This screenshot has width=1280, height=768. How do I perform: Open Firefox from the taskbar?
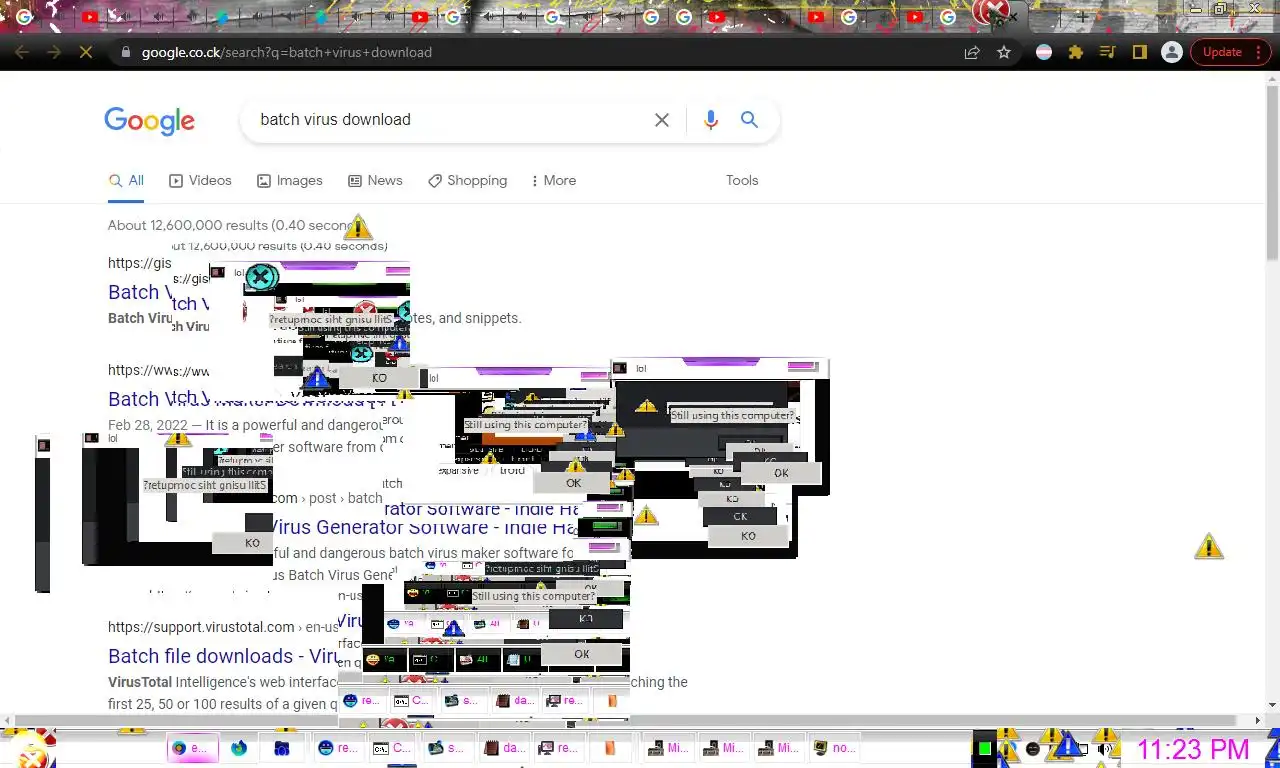(238, 748)
